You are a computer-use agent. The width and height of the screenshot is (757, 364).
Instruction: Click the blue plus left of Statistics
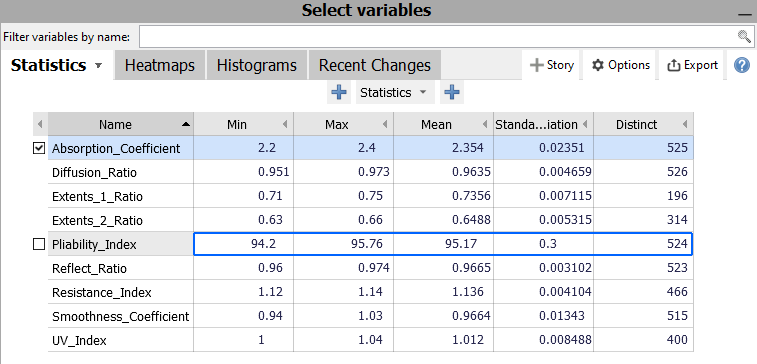[x=339, y=92]
